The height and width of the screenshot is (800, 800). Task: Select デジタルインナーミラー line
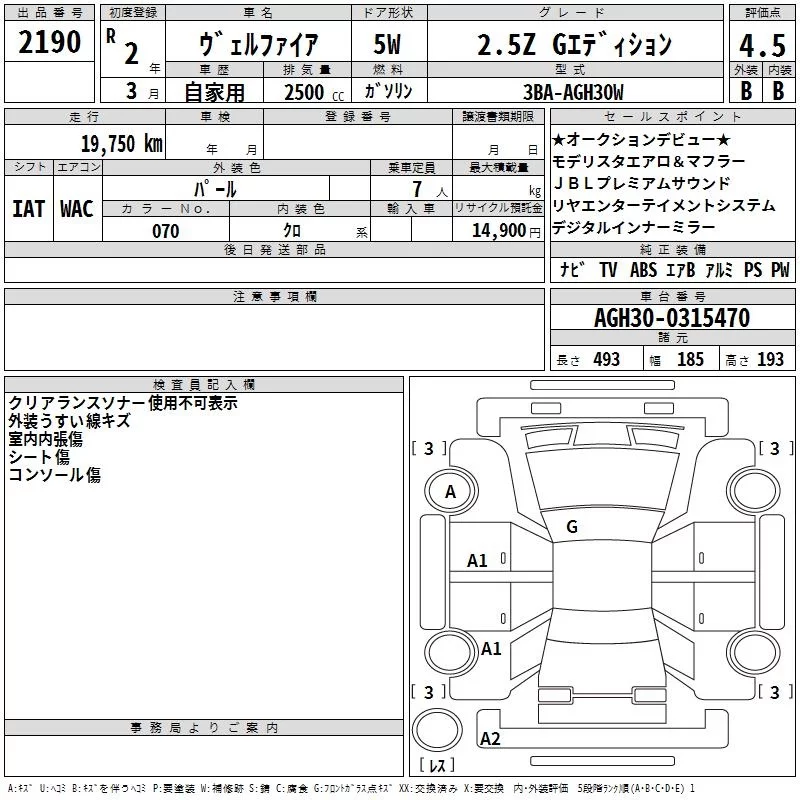point(634,228)
